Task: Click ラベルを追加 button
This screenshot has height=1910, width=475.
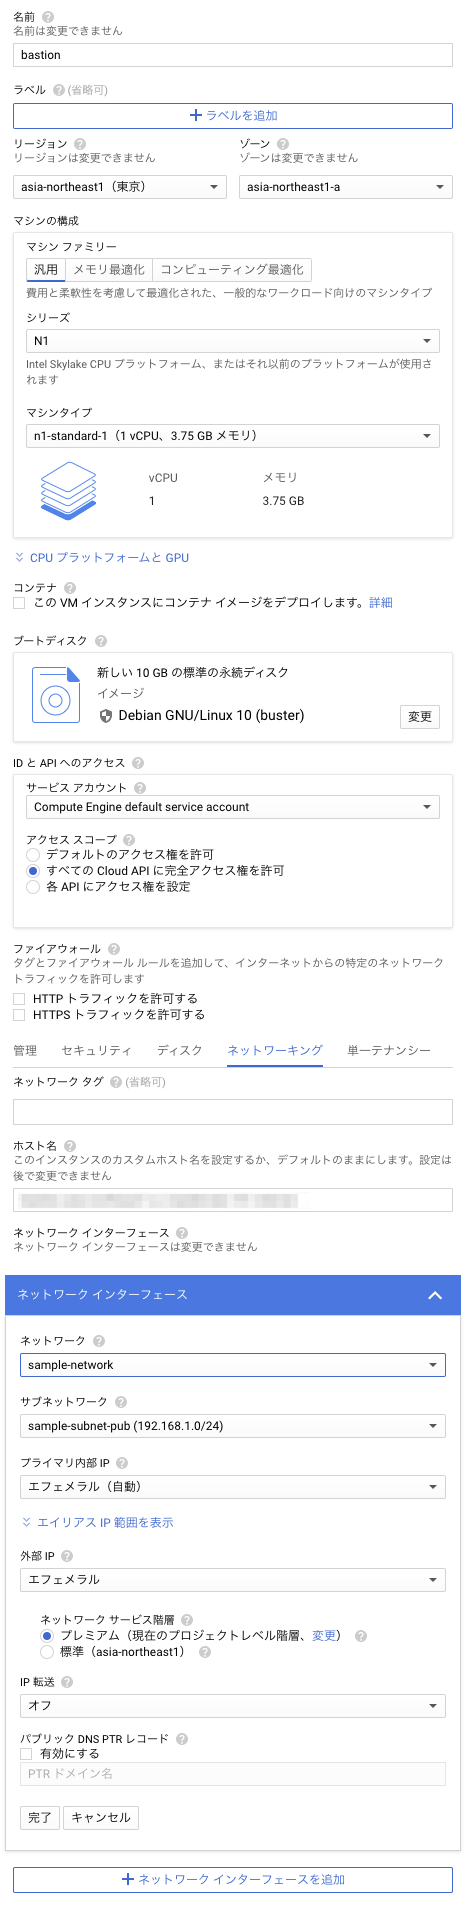Action: 233,116
